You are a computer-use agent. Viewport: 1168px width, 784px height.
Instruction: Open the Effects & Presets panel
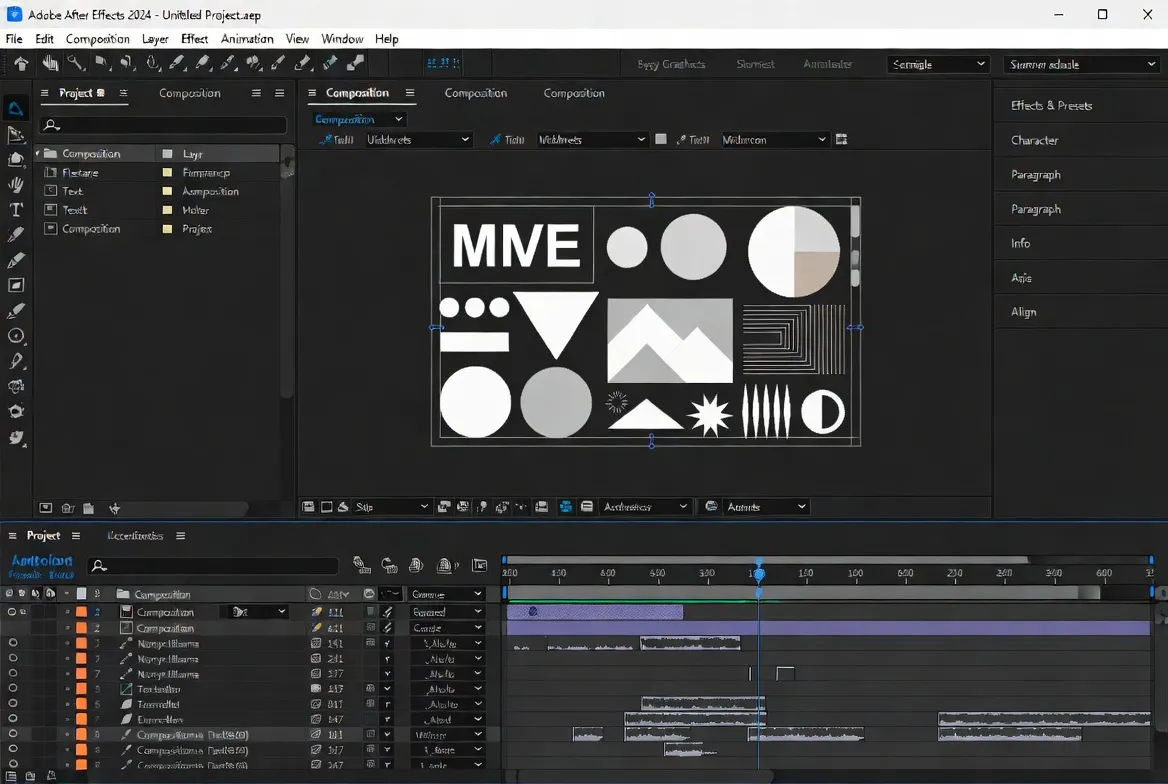pyautogui.click(x=1051, y=106)
